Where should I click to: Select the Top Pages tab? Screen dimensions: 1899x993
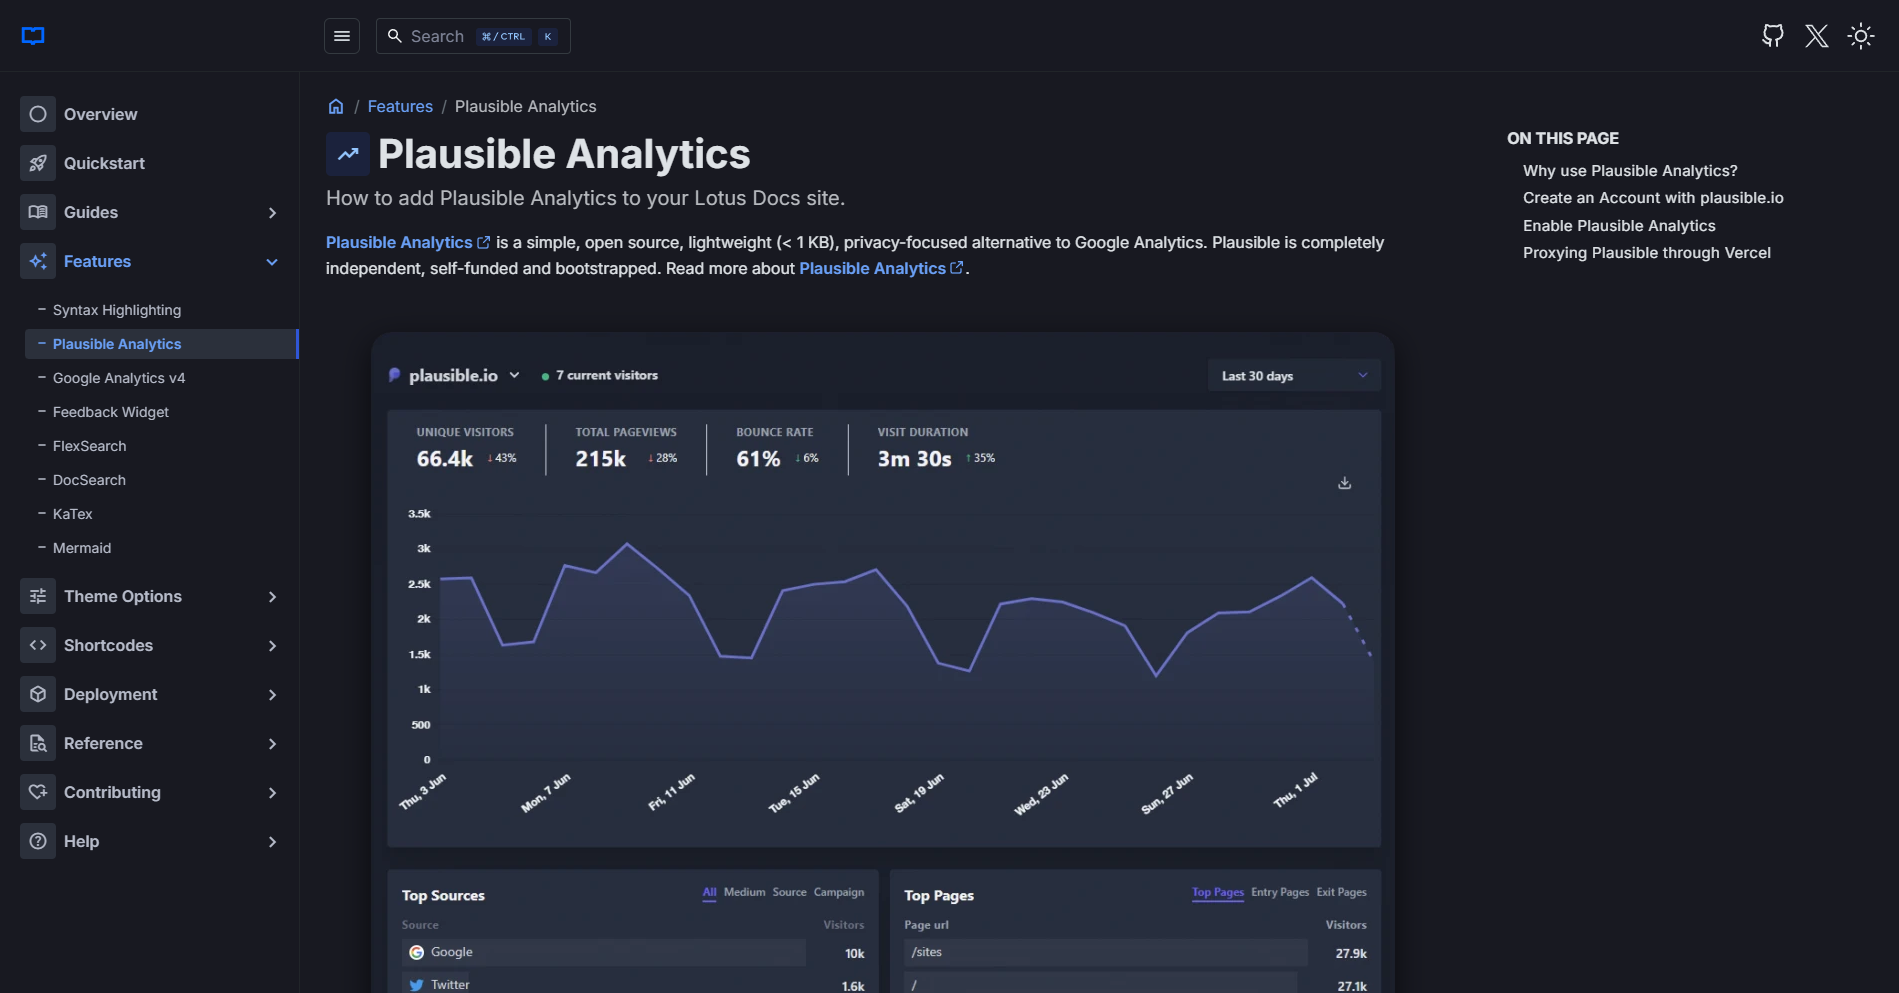(x=1218, y=892)
